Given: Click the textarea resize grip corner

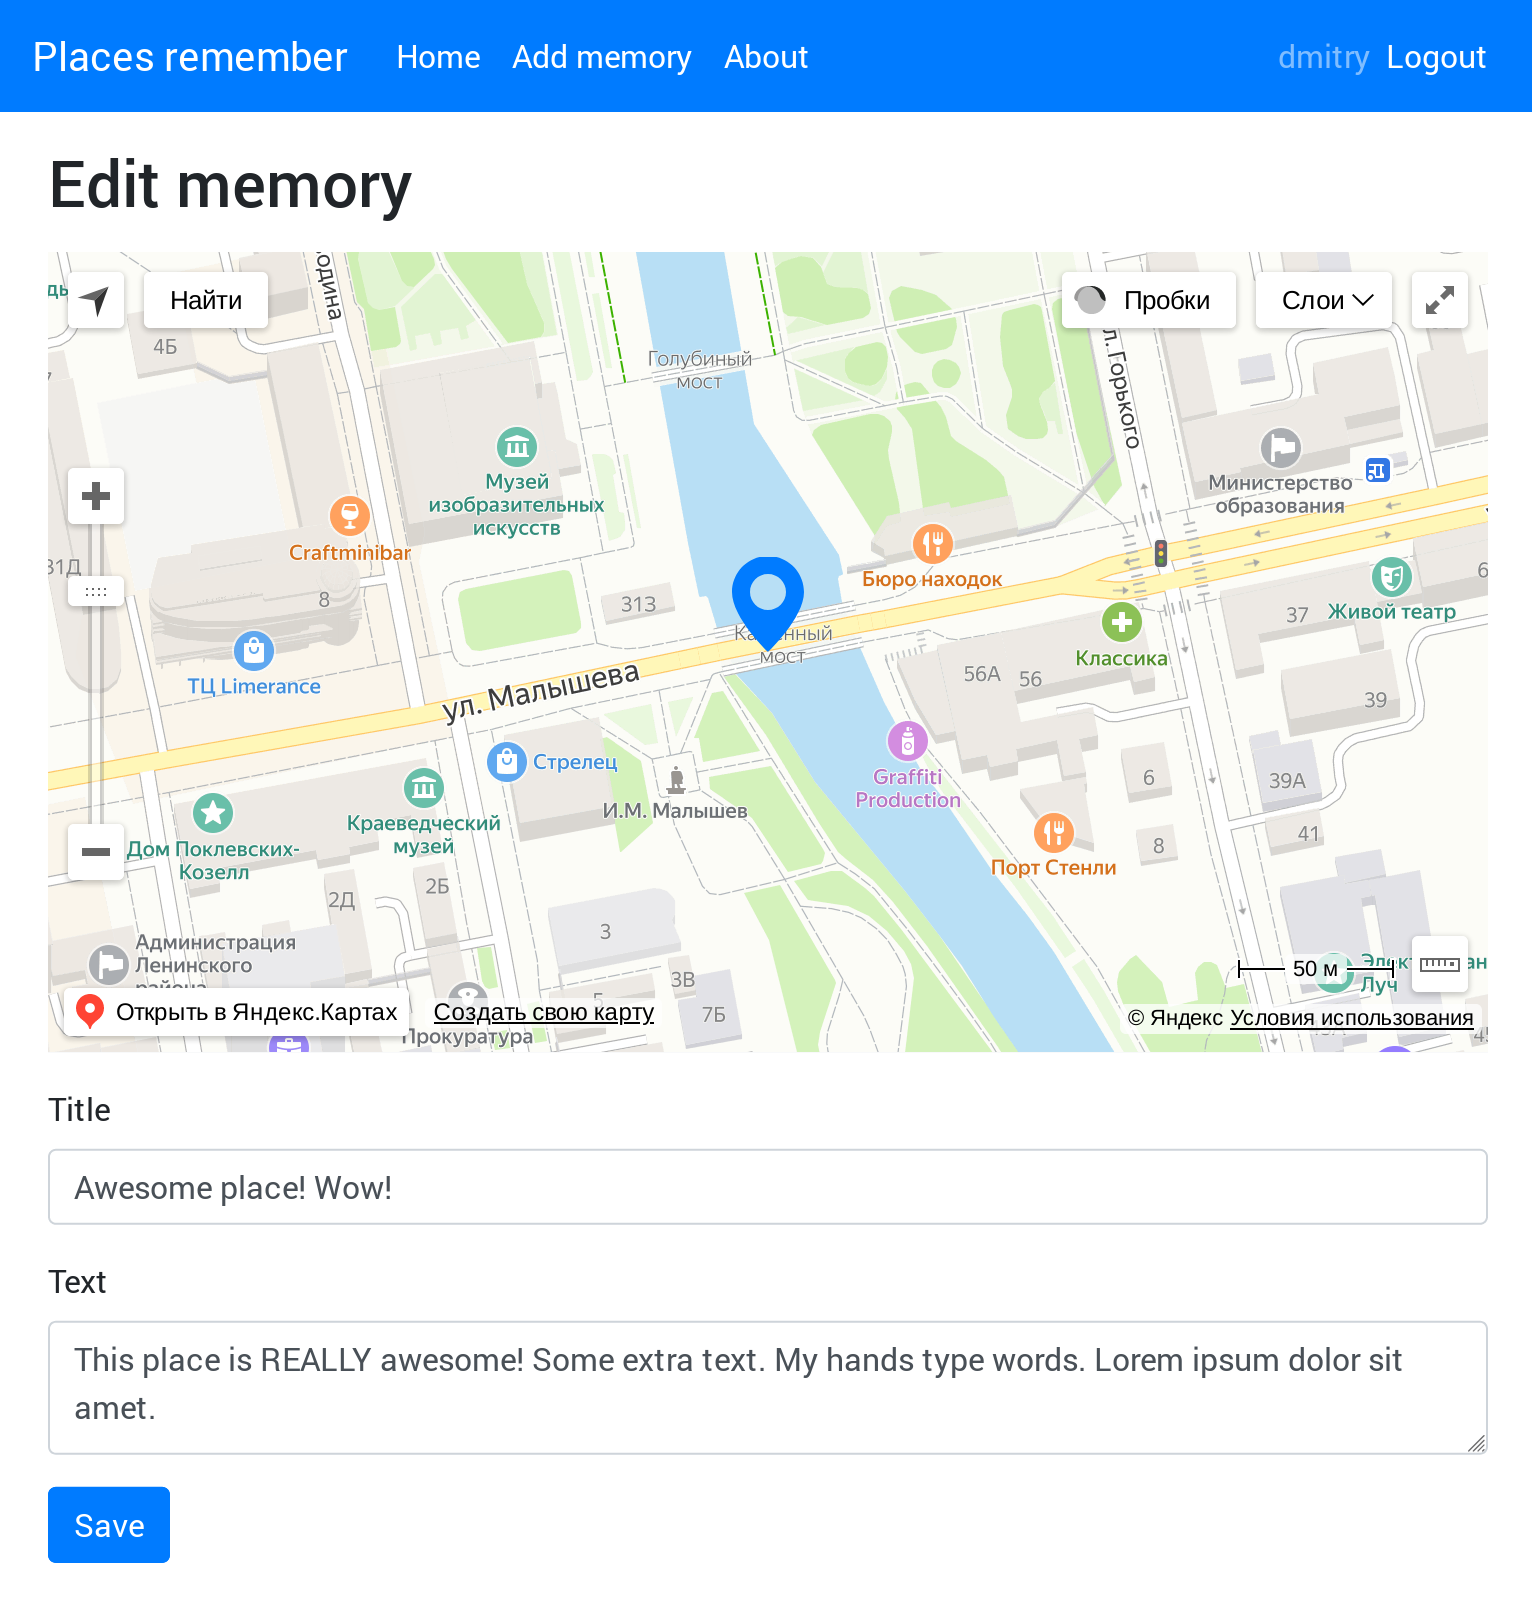Looking at the screenshot, I should pos(1476,1443).
